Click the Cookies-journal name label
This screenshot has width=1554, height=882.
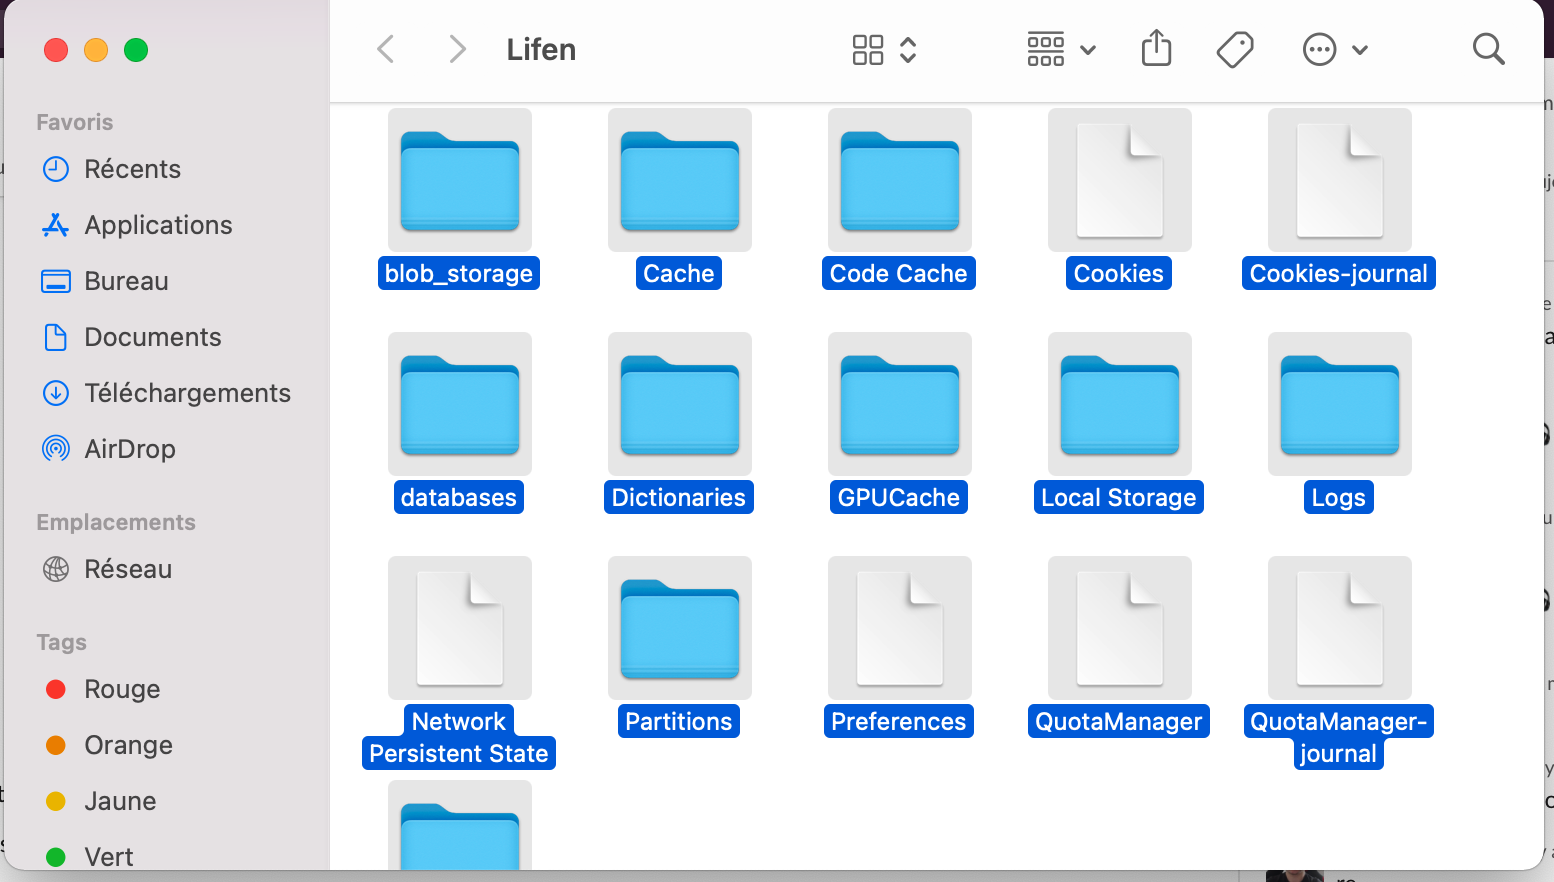(x=1339, y=273)
